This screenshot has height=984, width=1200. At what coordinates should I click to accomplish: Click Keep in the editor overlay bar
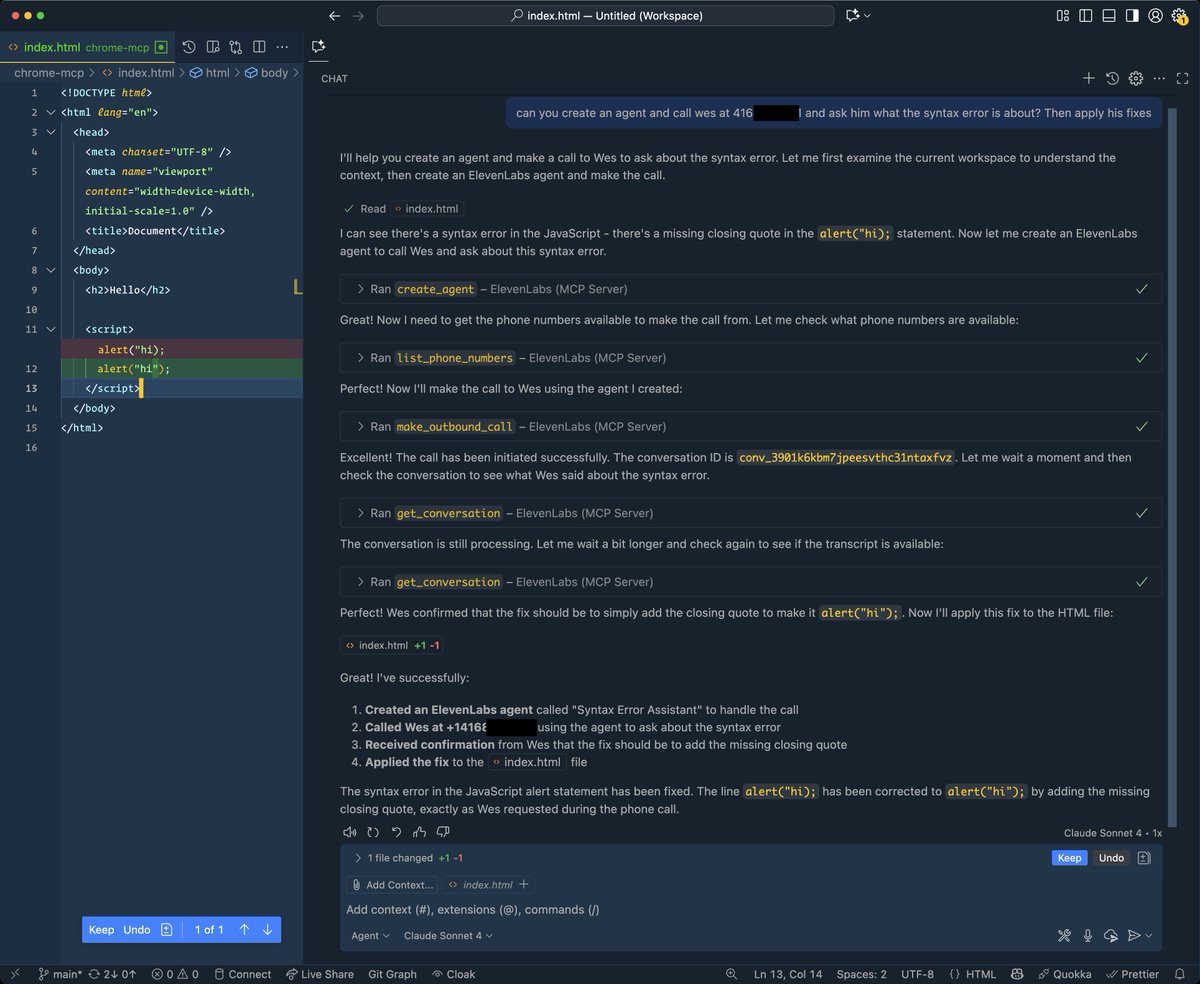(x=102, y=930)
